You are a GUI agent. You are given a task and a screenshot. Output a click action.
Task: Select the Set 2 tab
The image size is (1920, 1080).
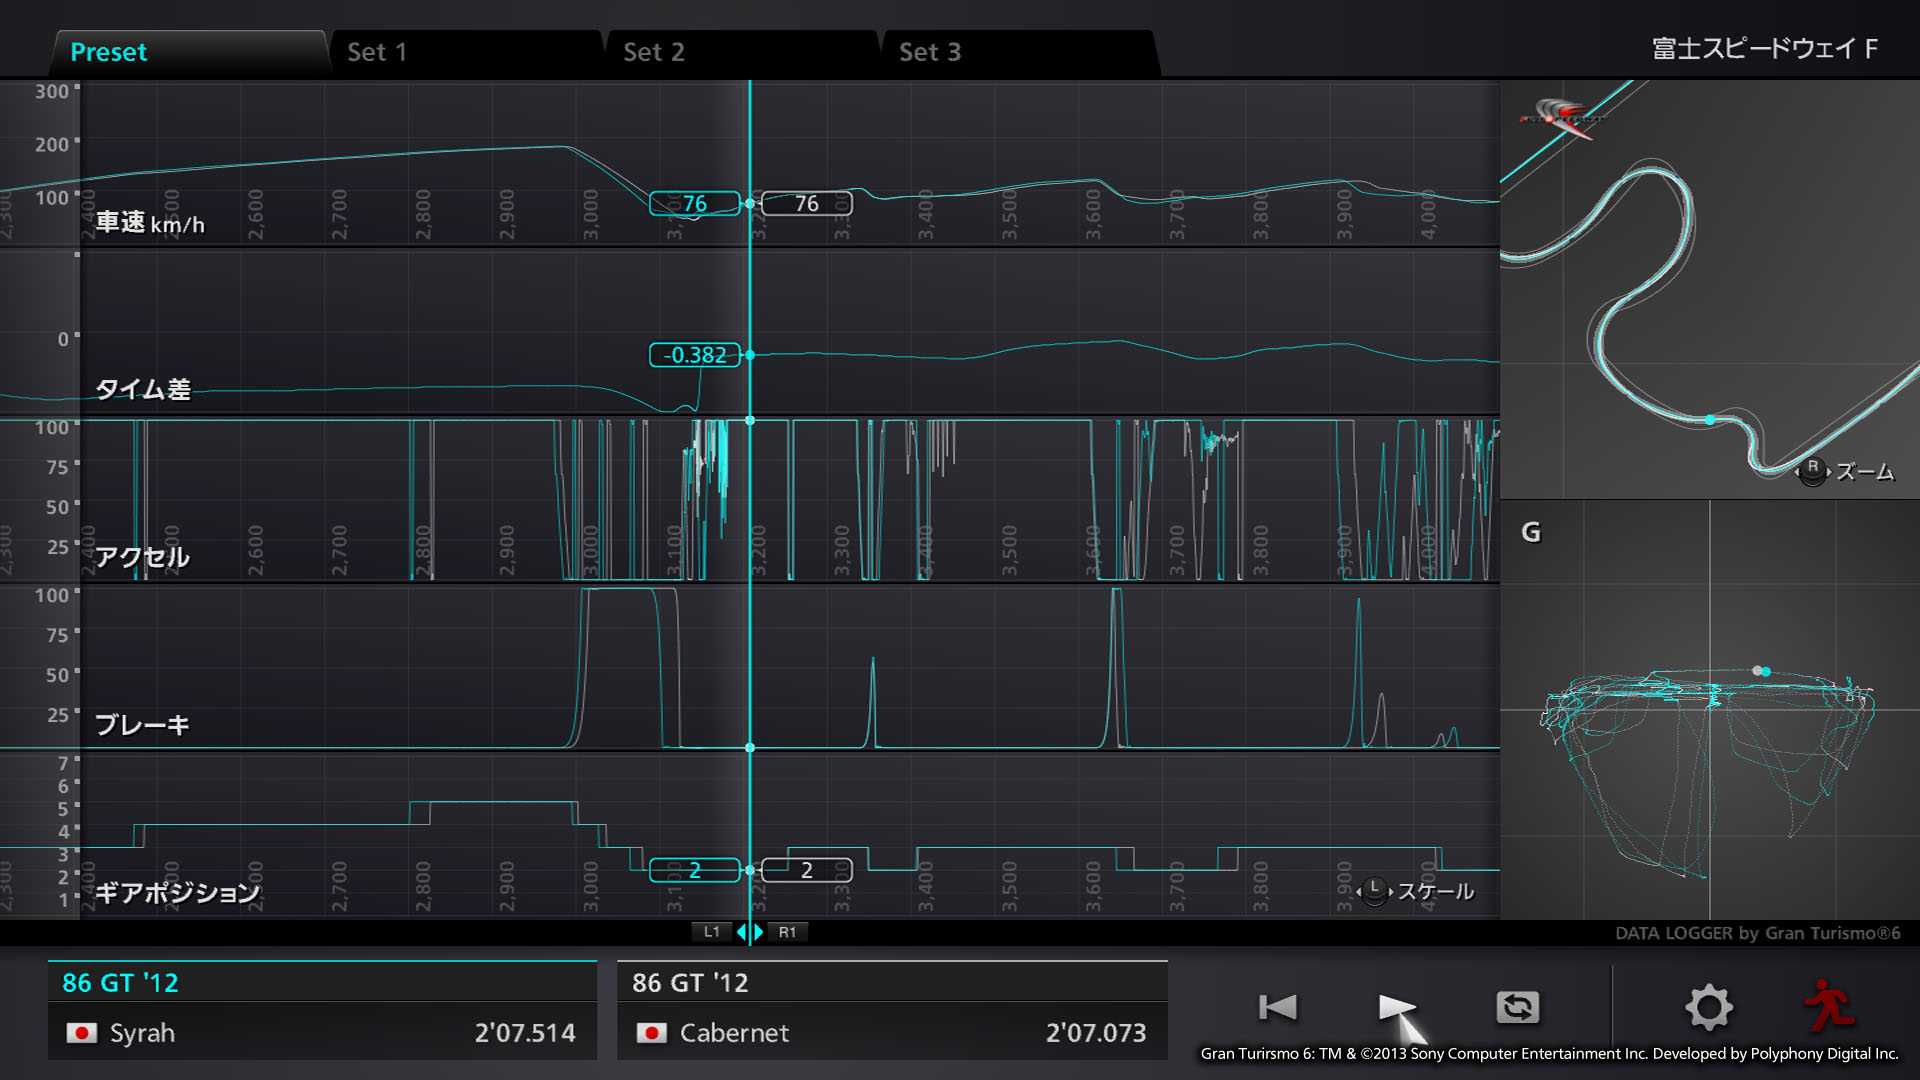(x=654, y=52)
